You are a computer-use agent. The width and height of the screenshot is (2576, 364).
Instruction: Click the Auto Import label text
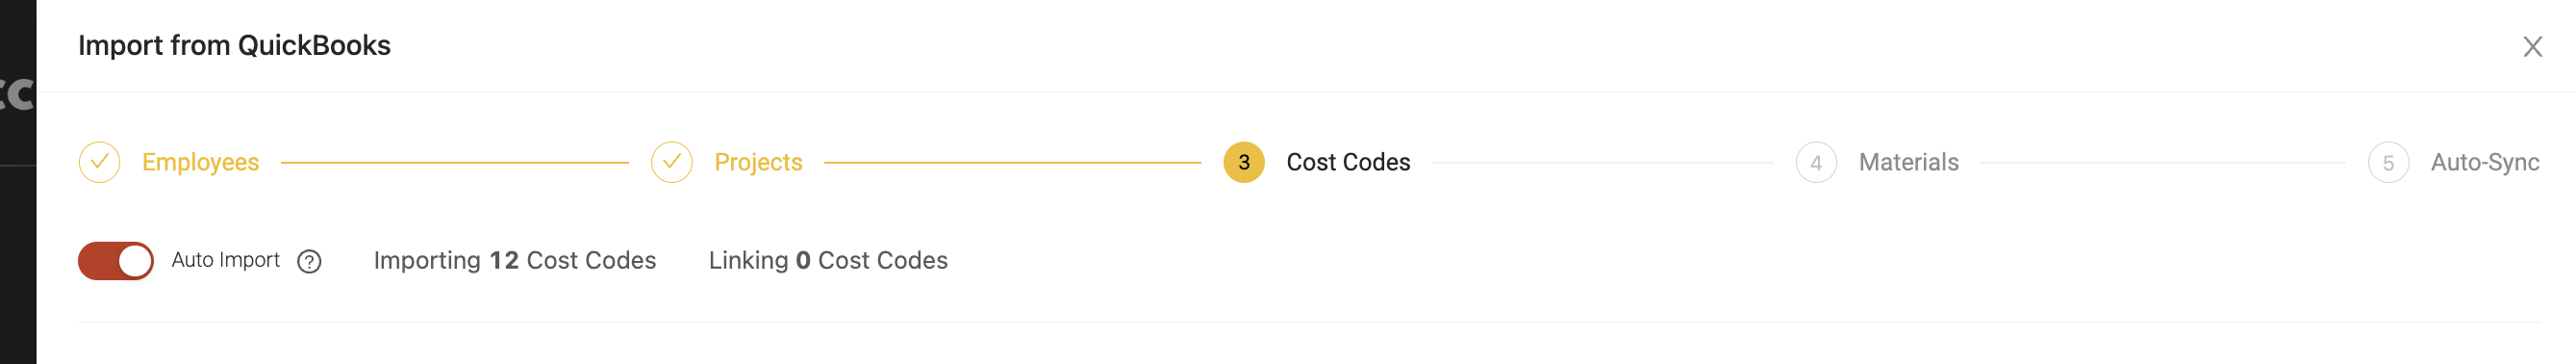pyautogui.click(x=225, y=260)
